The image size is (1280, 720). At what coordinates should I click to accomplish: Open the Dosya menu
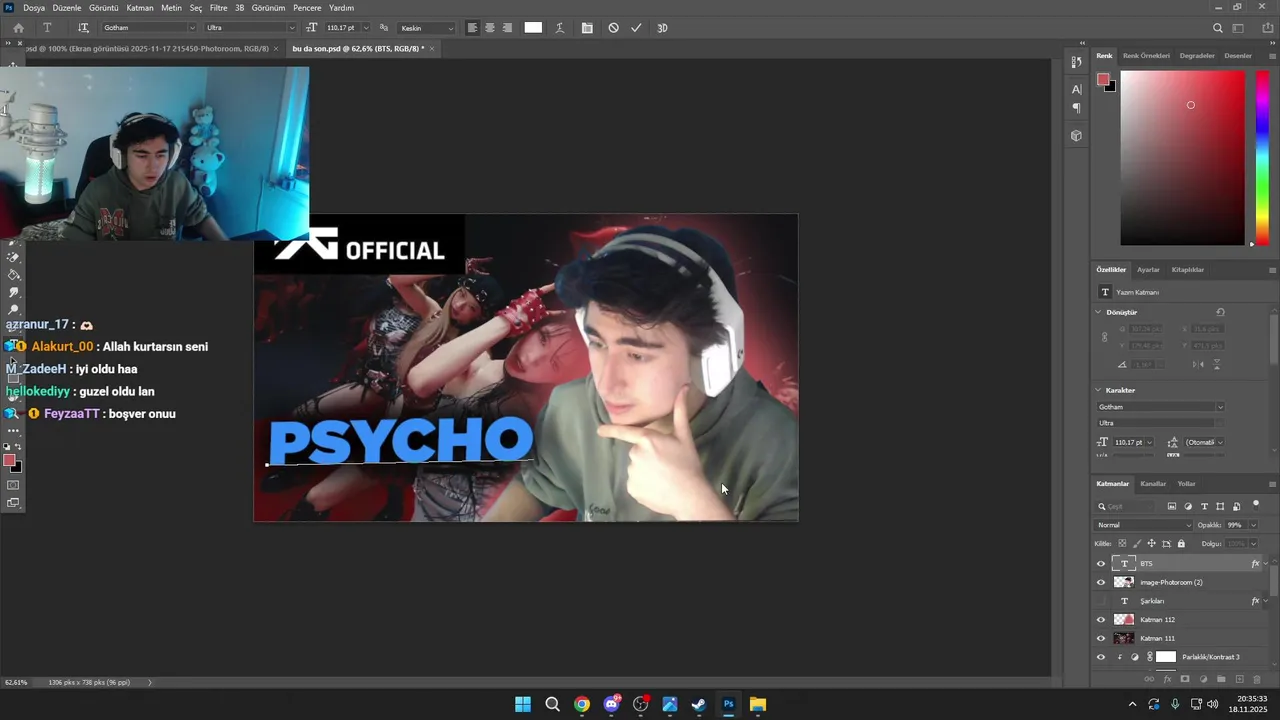[33, 8]
